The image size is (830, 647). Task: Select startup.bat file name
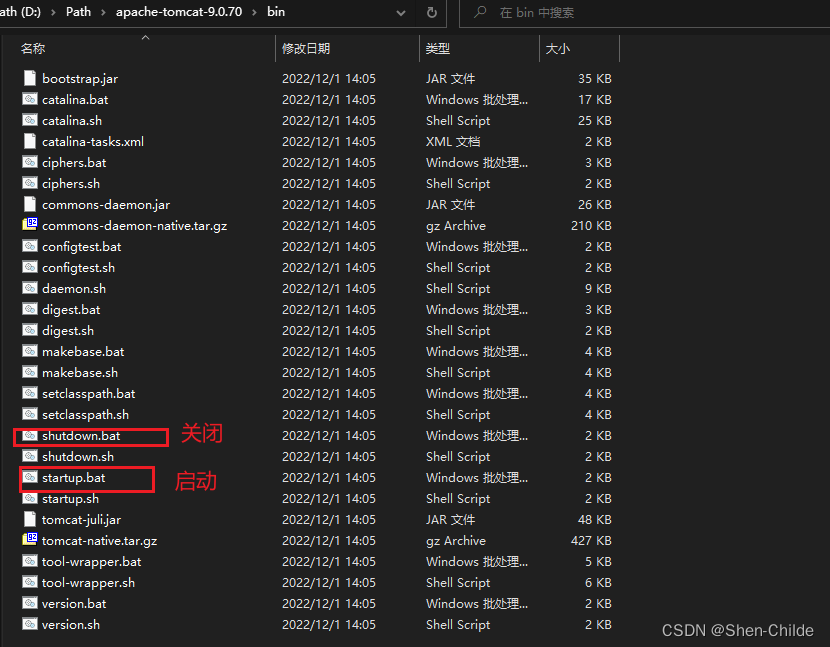point(74,478)
